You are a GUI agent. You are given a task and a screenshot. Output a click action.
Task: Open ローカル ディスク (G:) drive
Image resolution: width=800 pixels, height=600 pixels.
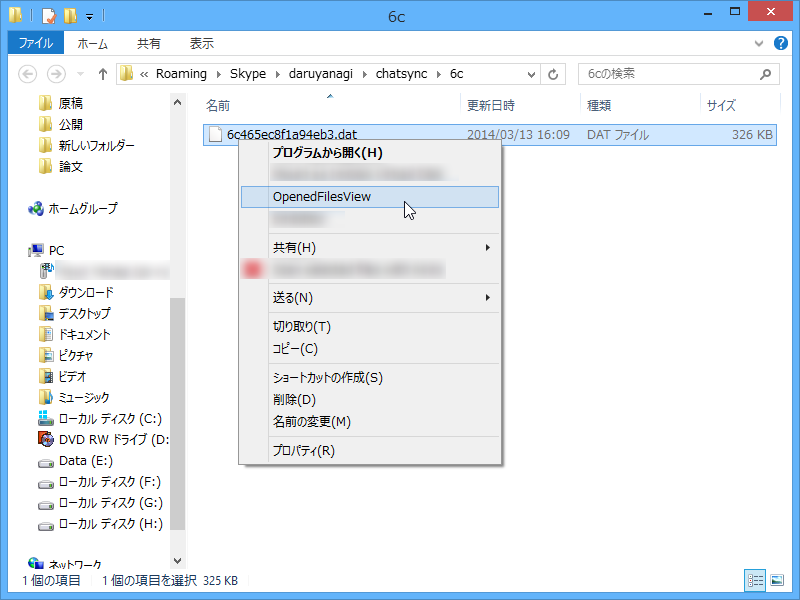click(111, 503)
